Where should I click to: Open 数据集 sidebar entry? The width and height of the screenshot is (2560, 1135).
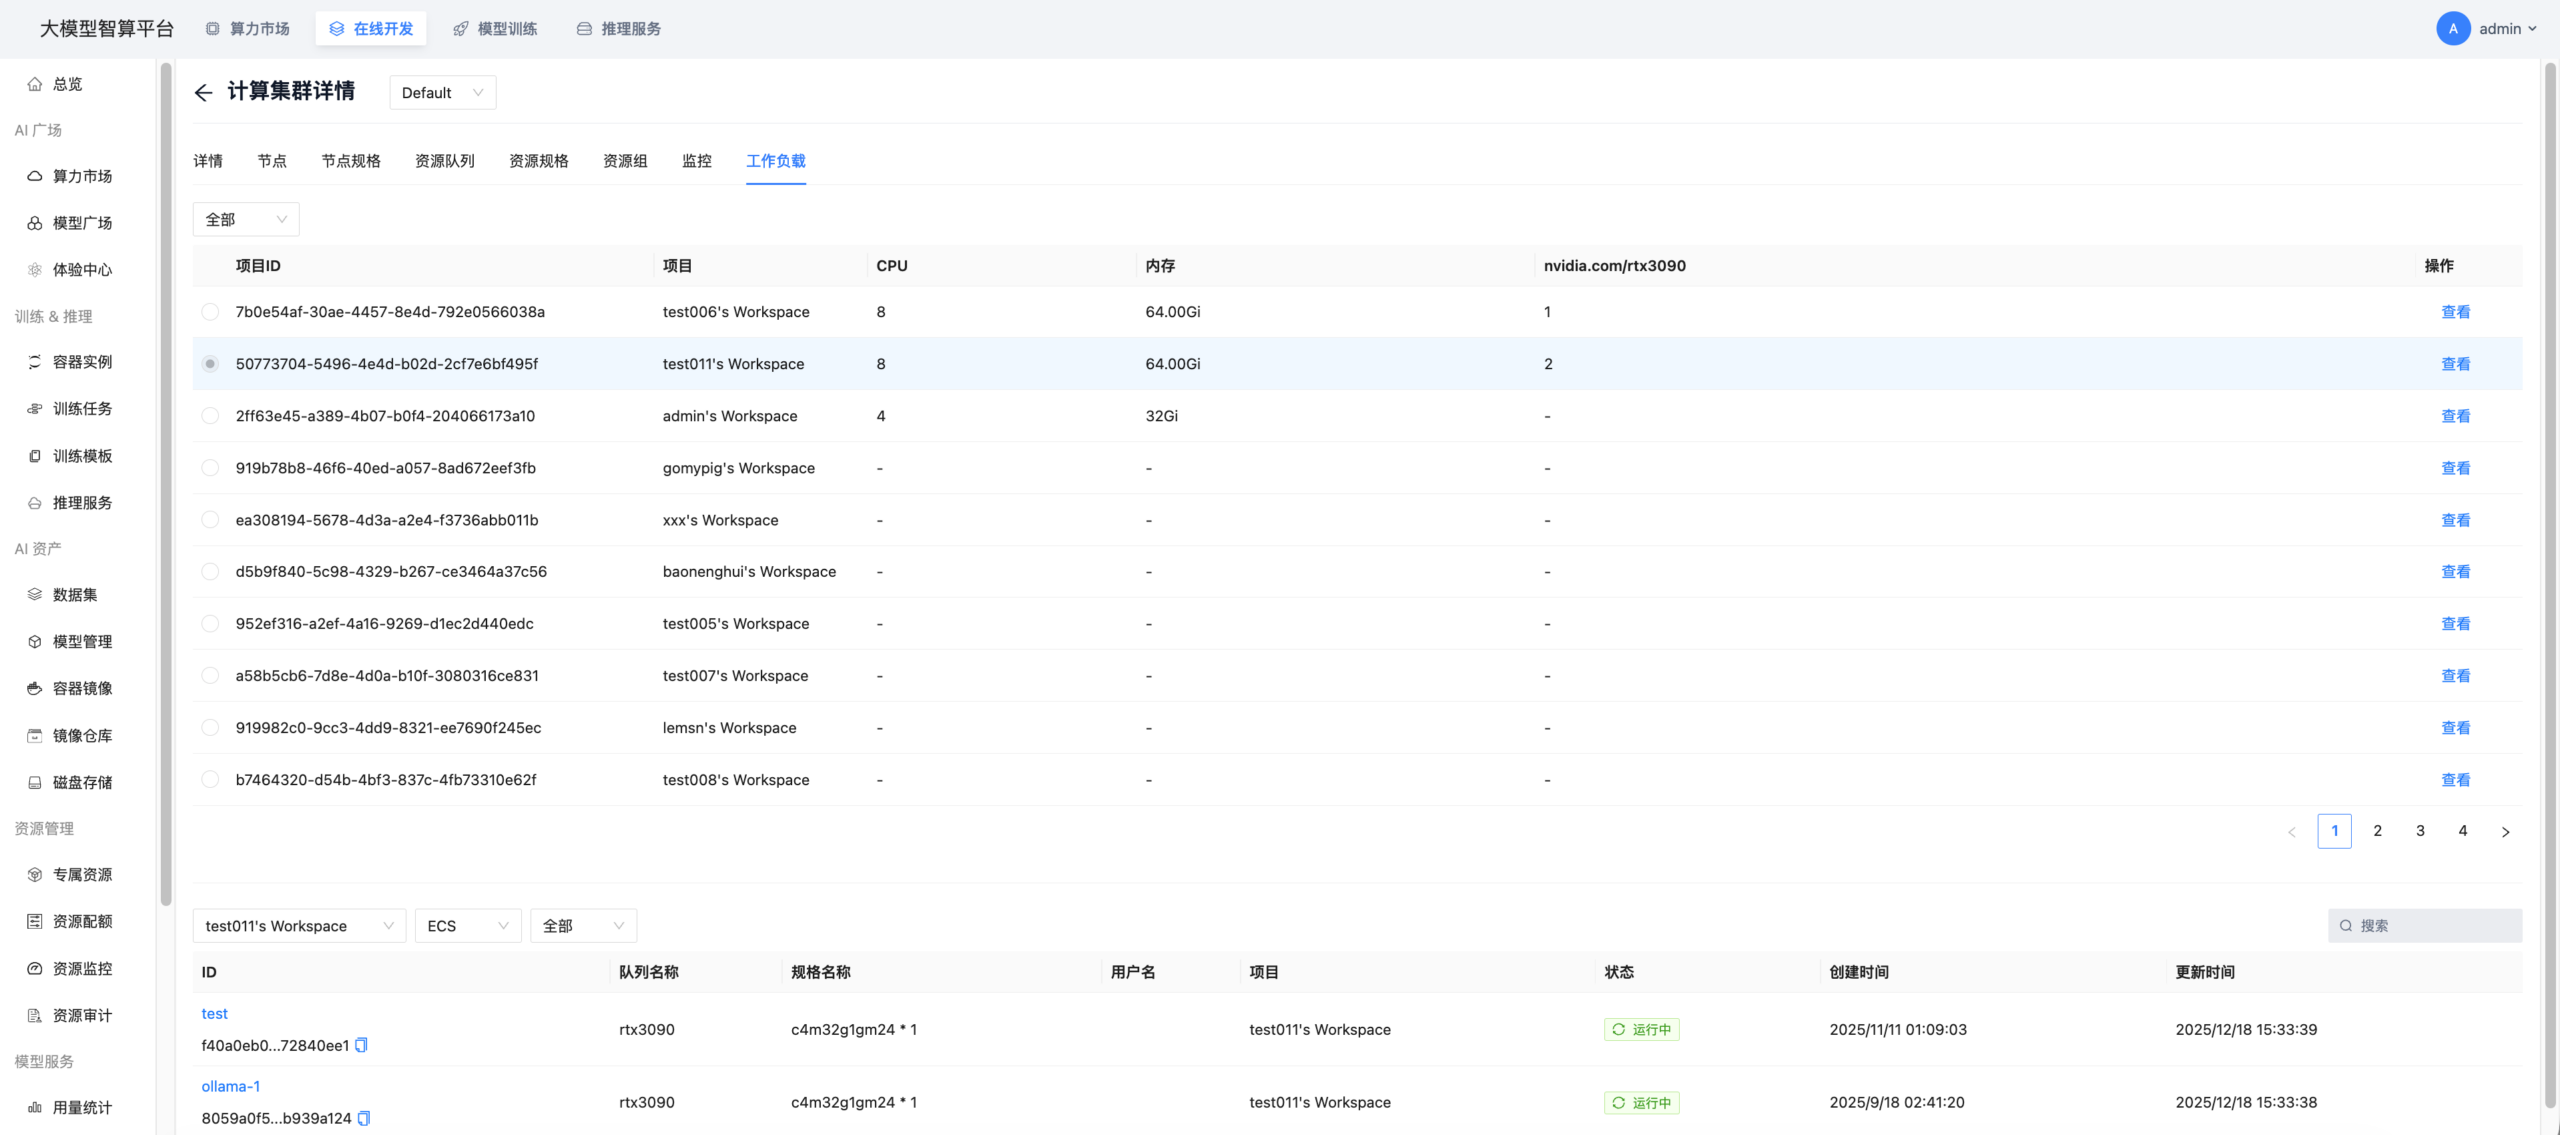pyautogui.click(x=75, y=595)
